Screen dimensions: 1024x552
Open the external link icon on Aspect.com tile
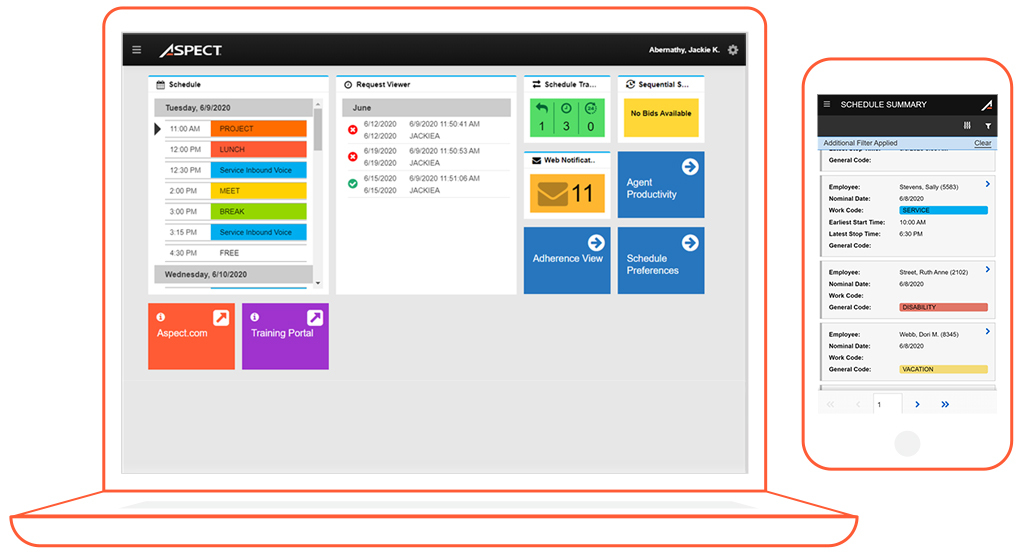coord(221,318)
